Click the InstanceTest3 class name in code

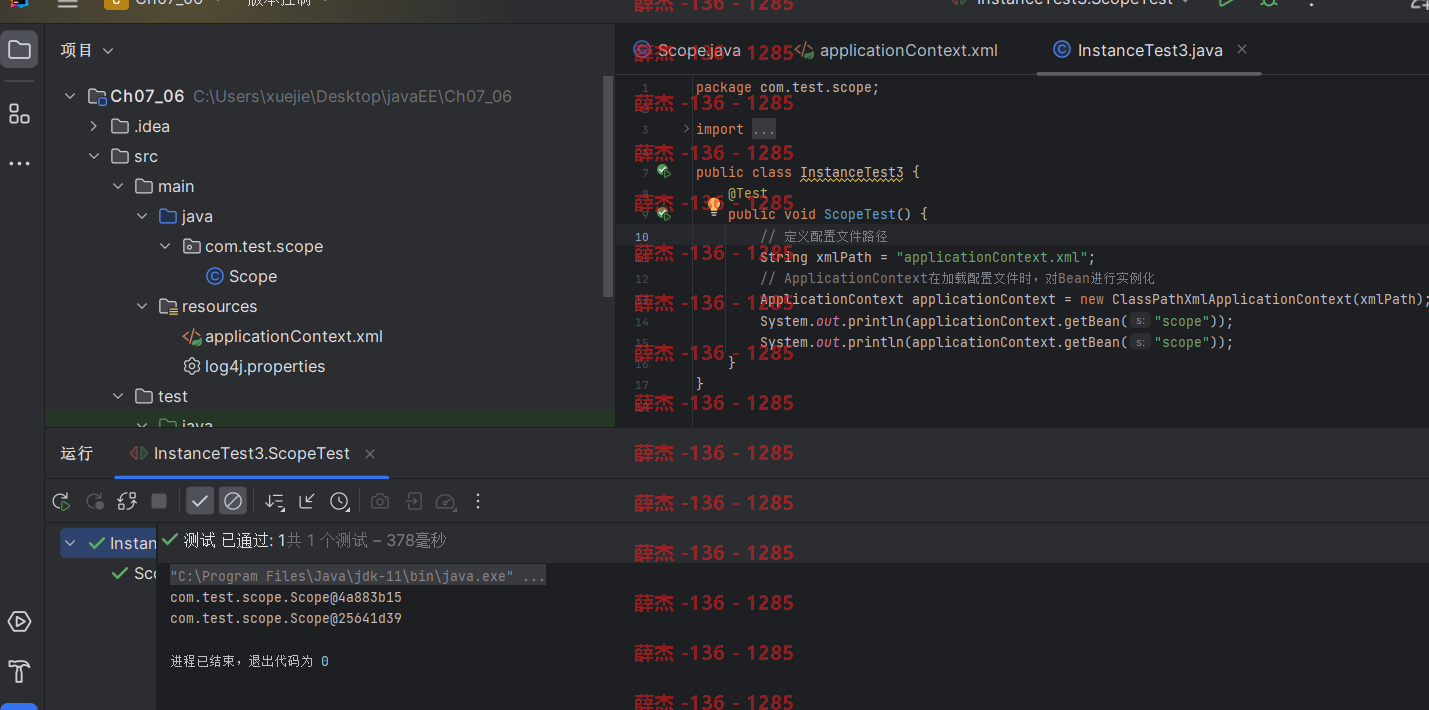(852, 173)
